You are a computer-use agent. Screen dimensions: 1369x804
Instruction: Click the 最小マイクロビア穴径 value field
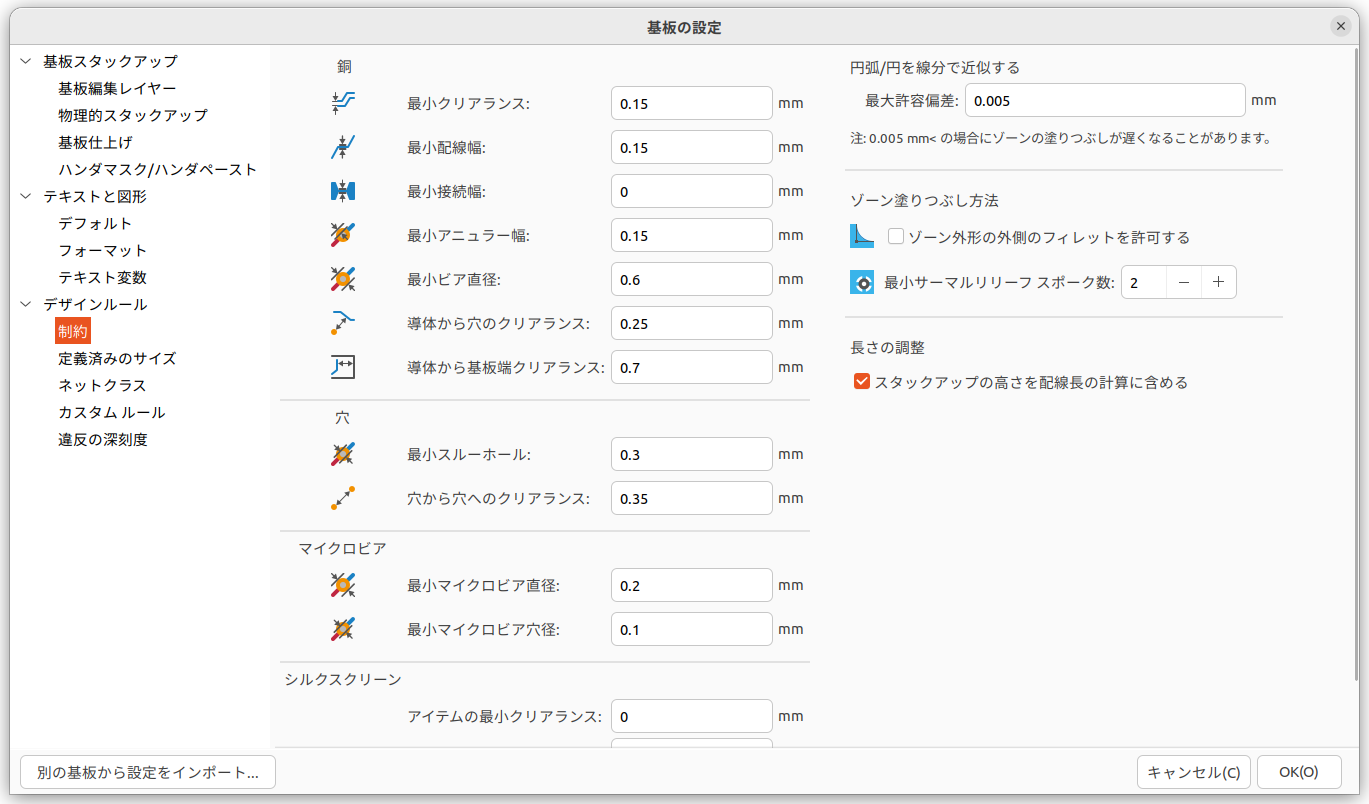tap(692, 629)
